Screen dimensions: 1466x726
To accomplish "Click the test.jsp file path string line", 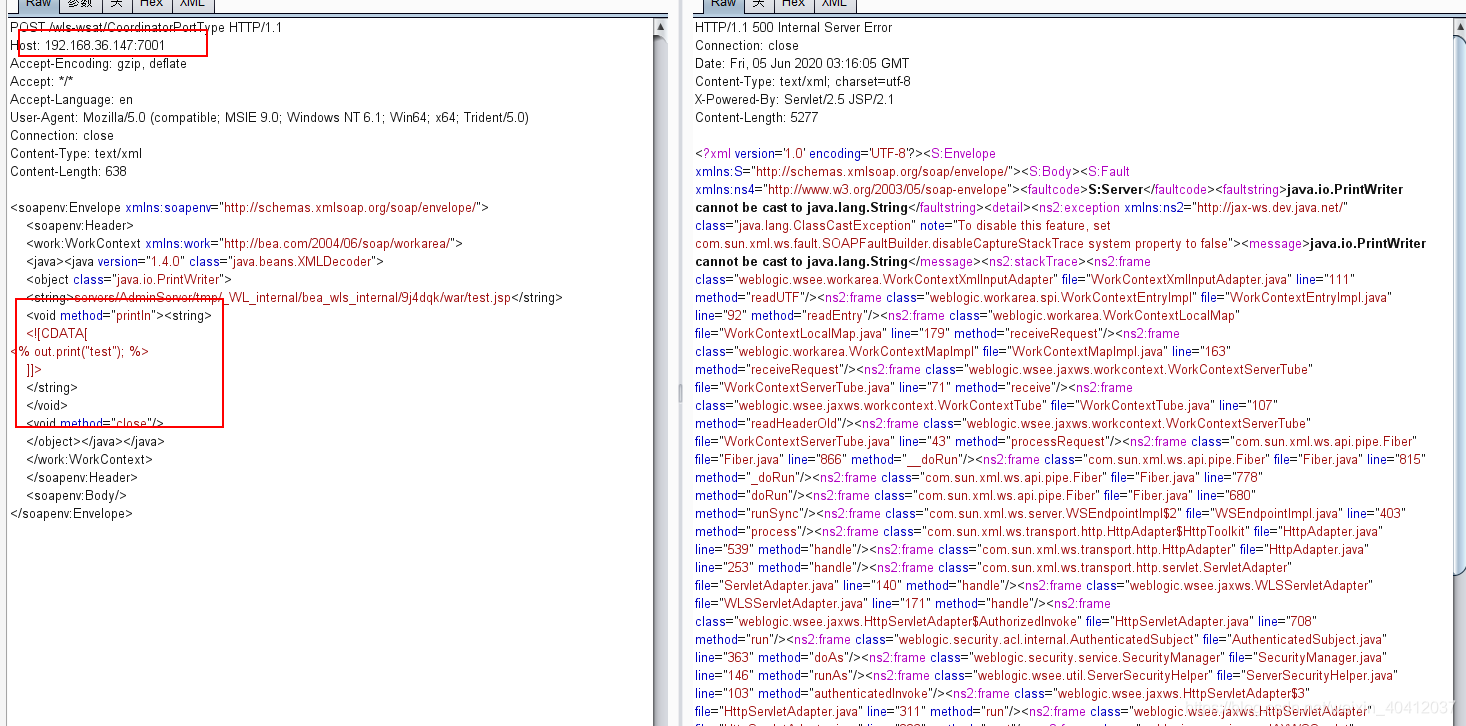I will [x=294, y=297].
